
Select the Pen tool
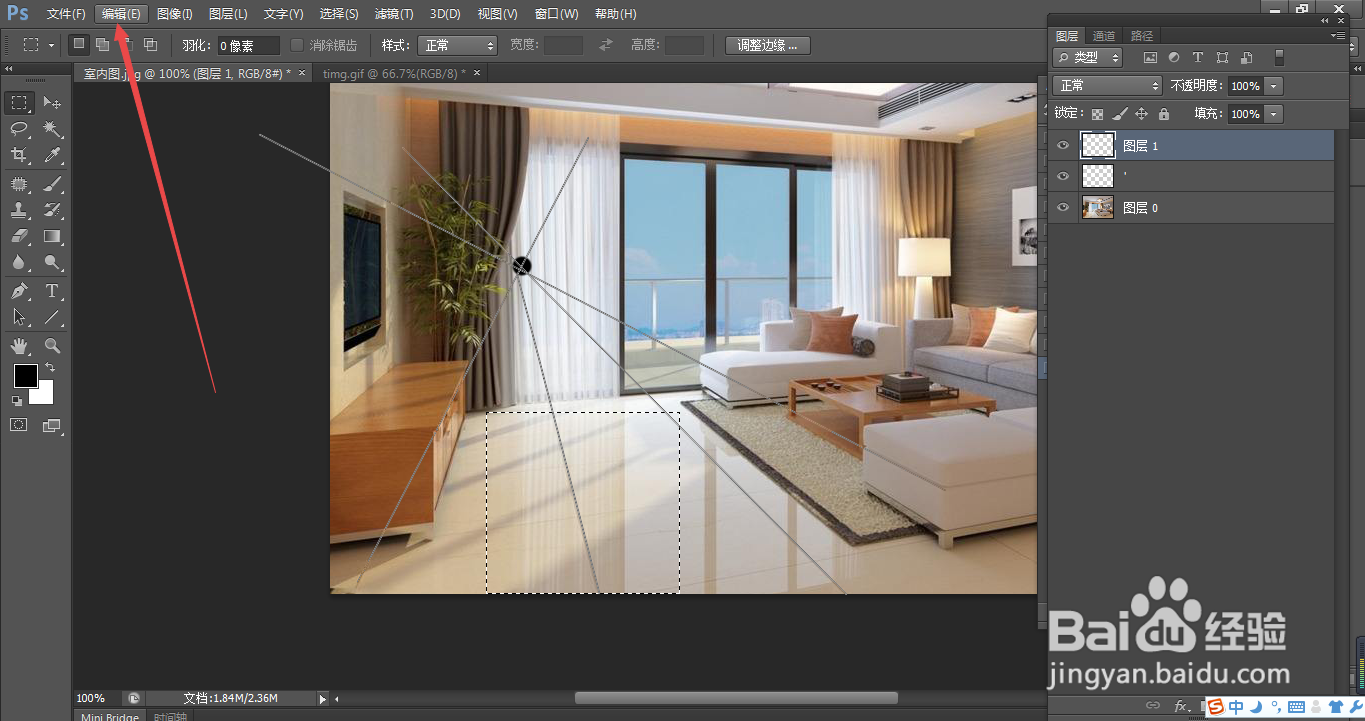coord(19,291)
